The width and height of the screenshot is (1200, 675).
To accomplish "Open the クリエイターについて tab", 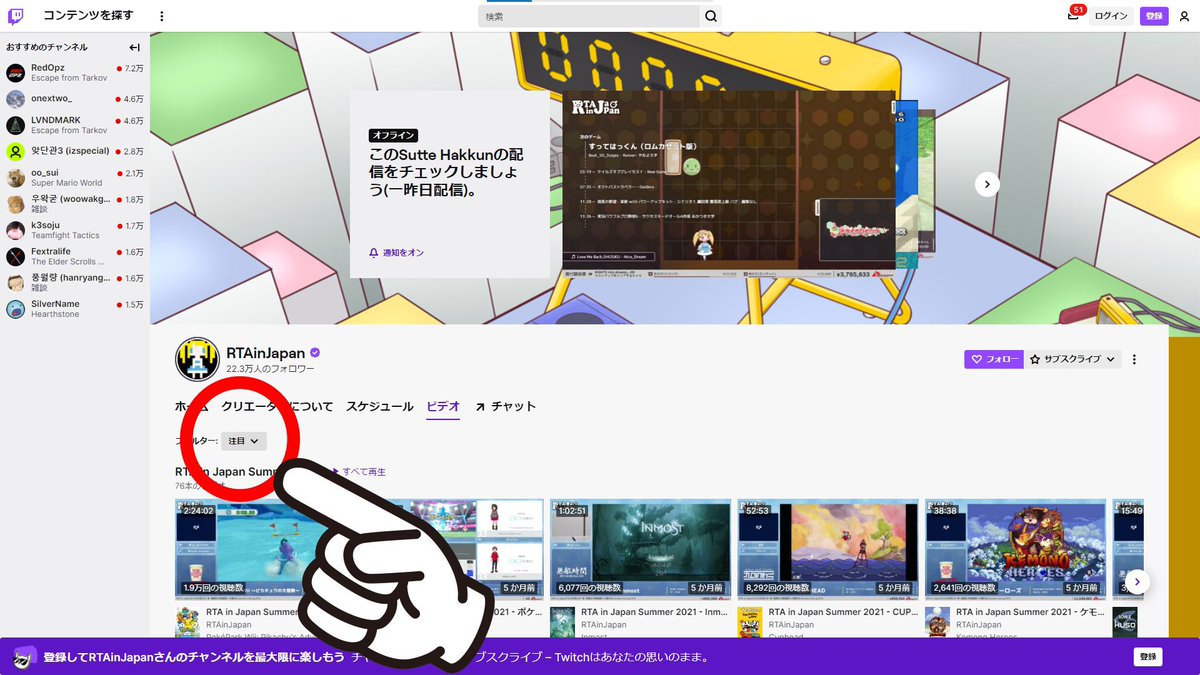I will point(277,406).
